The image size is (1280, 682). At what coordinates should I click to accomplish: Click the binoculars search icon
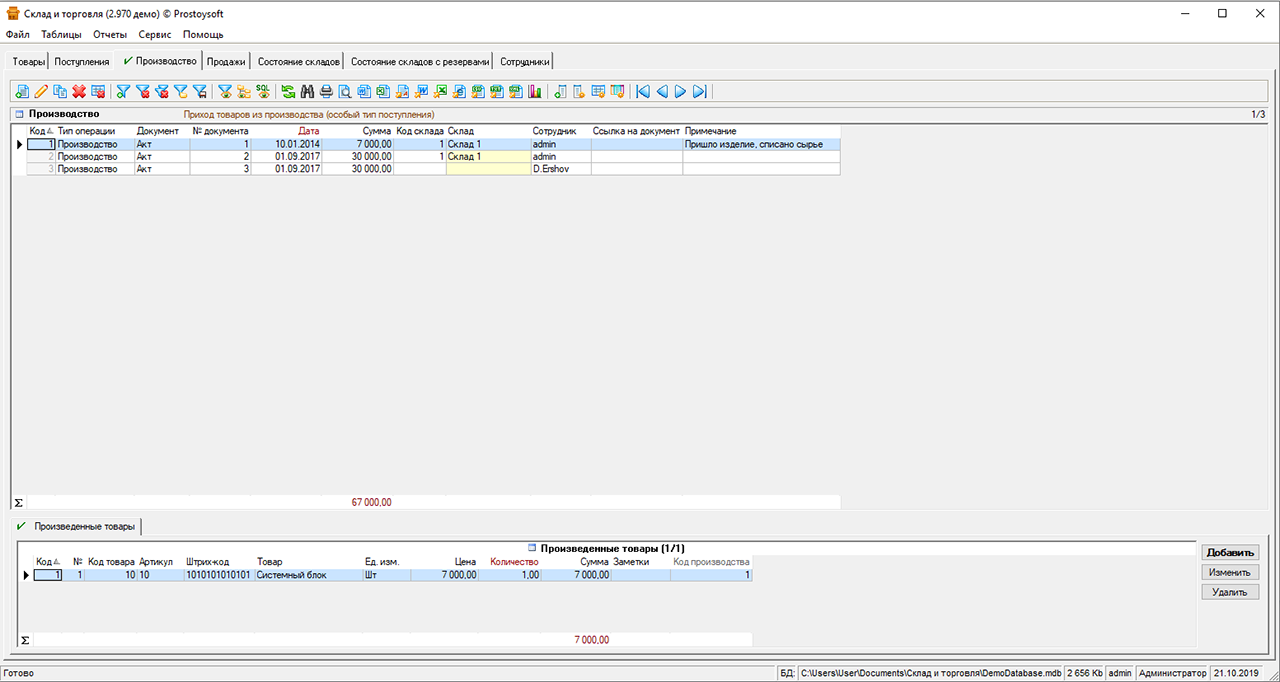(308, 92)
